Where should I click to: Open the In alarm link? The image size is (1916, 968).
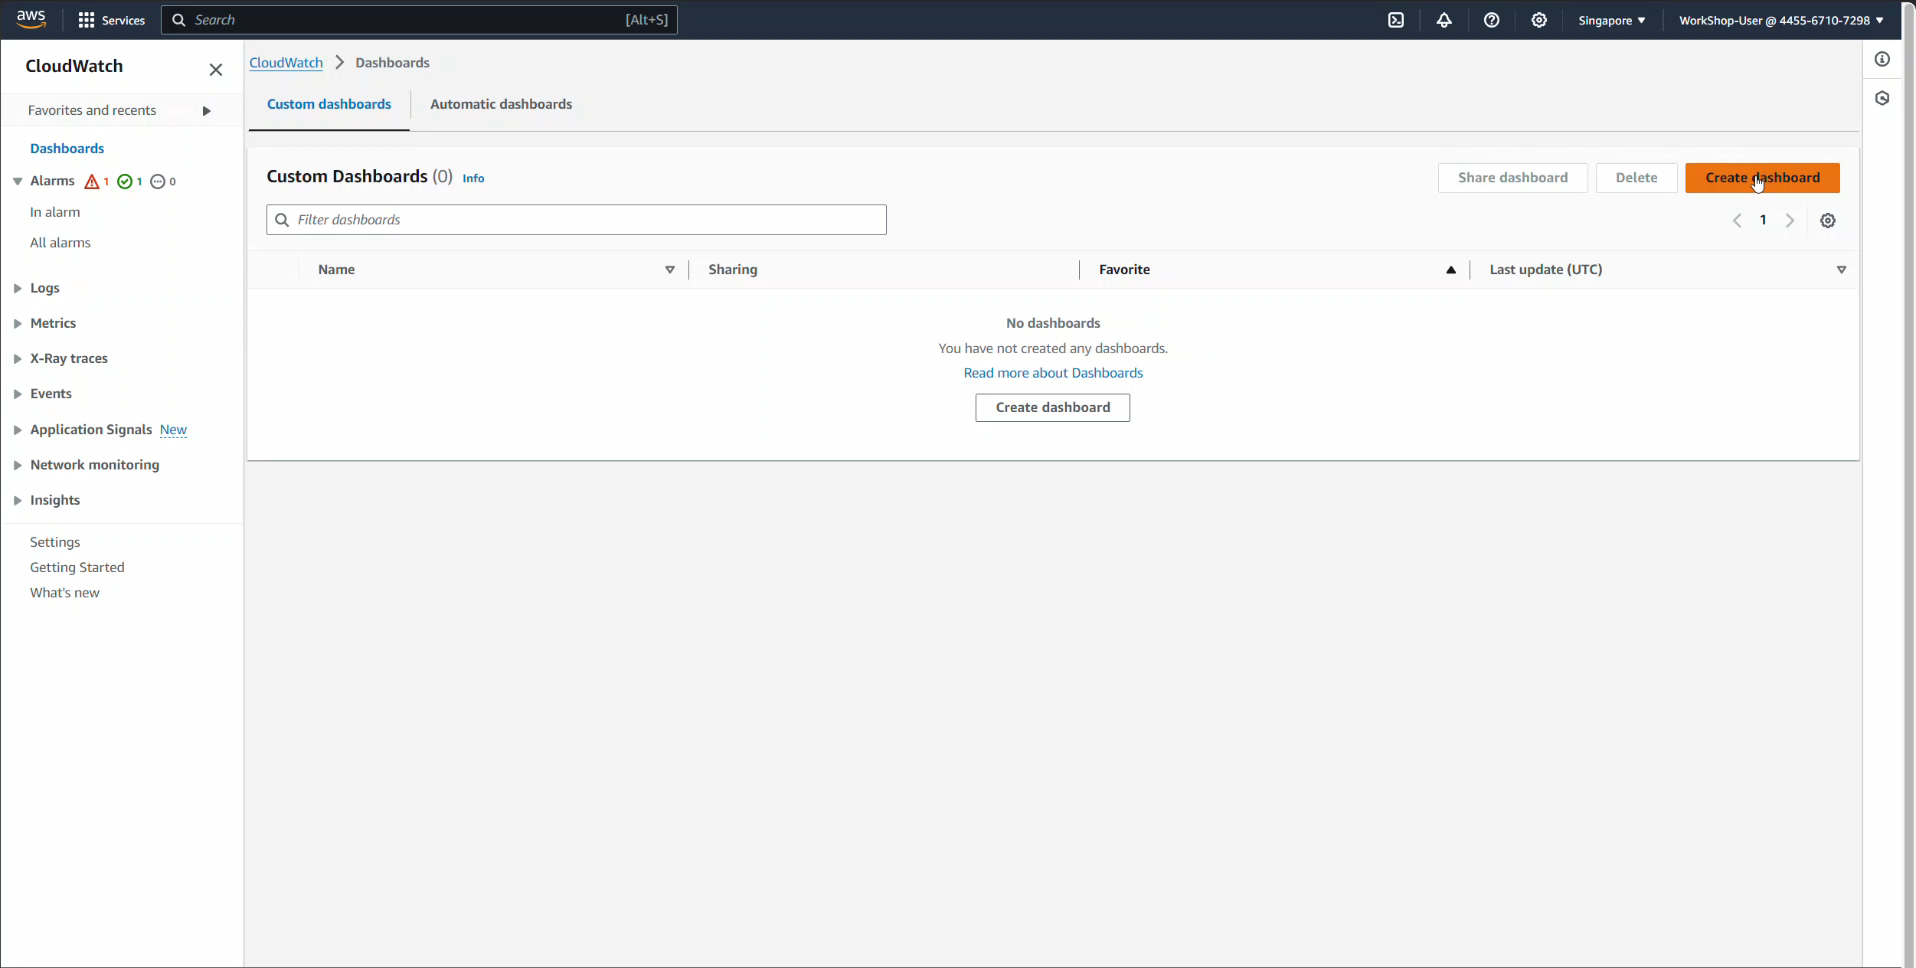[55, 212]
